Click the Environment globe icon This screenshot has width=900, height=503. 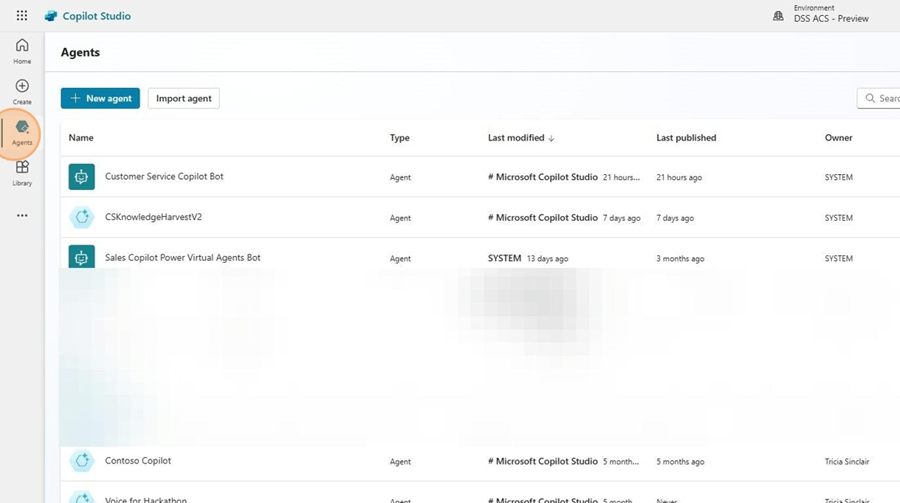(x=779, y=16)
